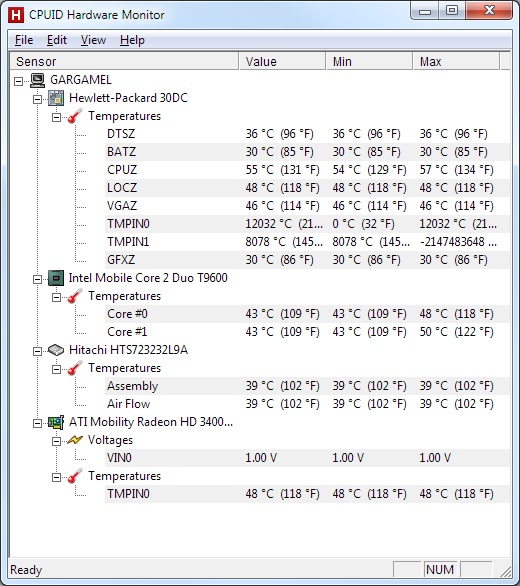Click TMPIN1 max value -2147483648
The image size is (520, 586).
tap(458, 242)
